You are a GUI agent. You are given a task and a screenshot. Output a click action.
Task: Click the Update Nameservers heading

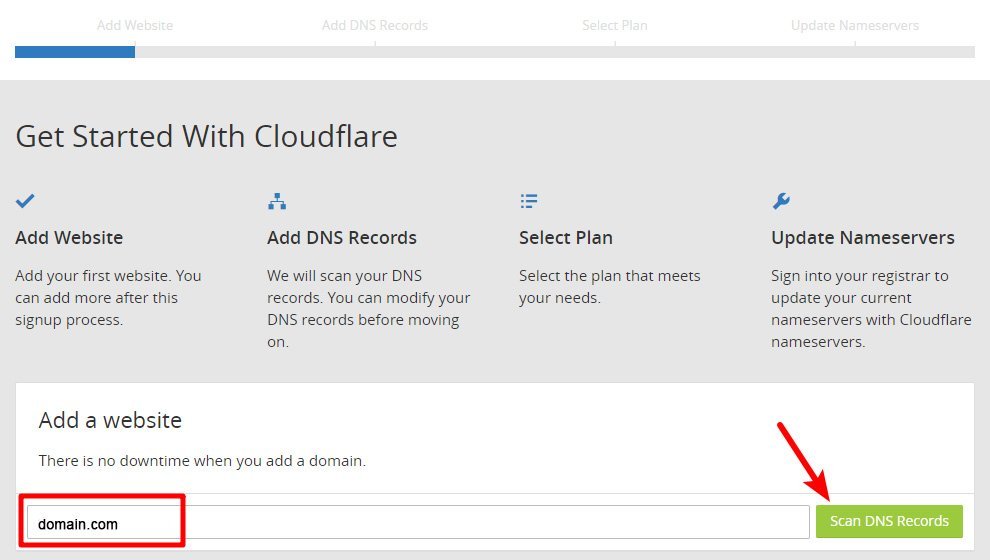click(x=862, y=237)
